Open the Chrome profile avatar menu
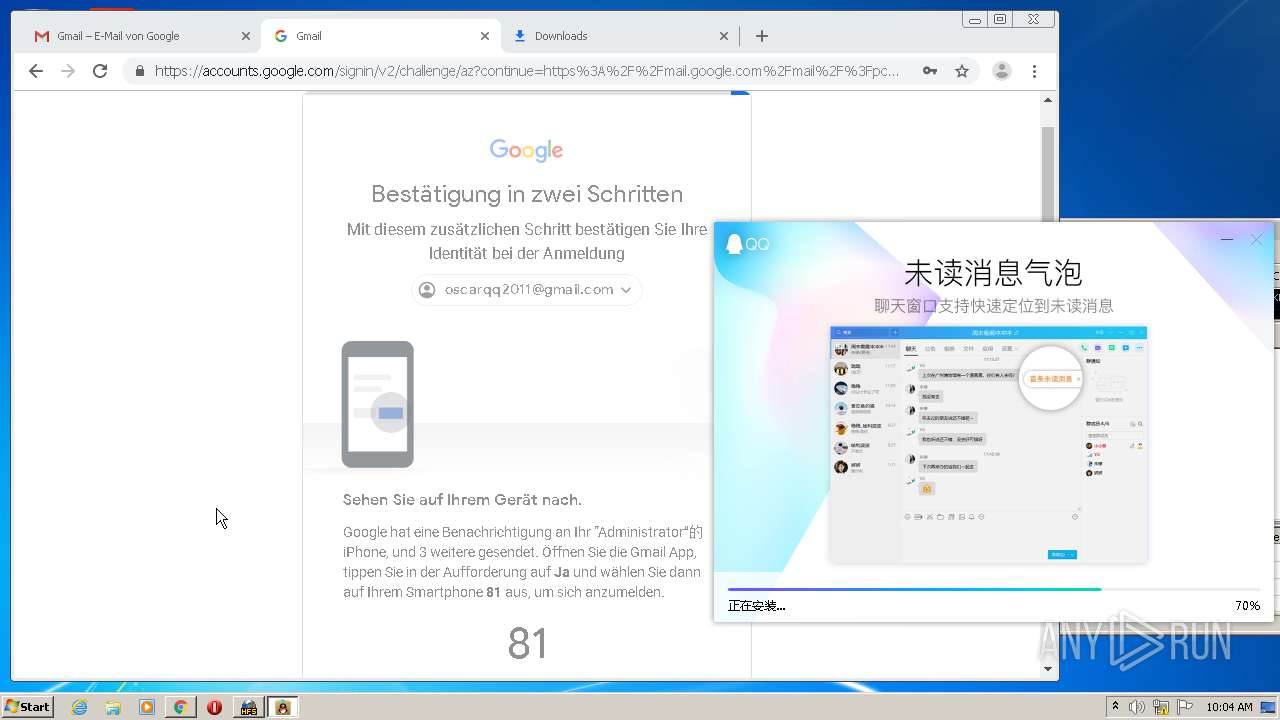This screenshot has width=1280, height=720. coord(1001,71)
